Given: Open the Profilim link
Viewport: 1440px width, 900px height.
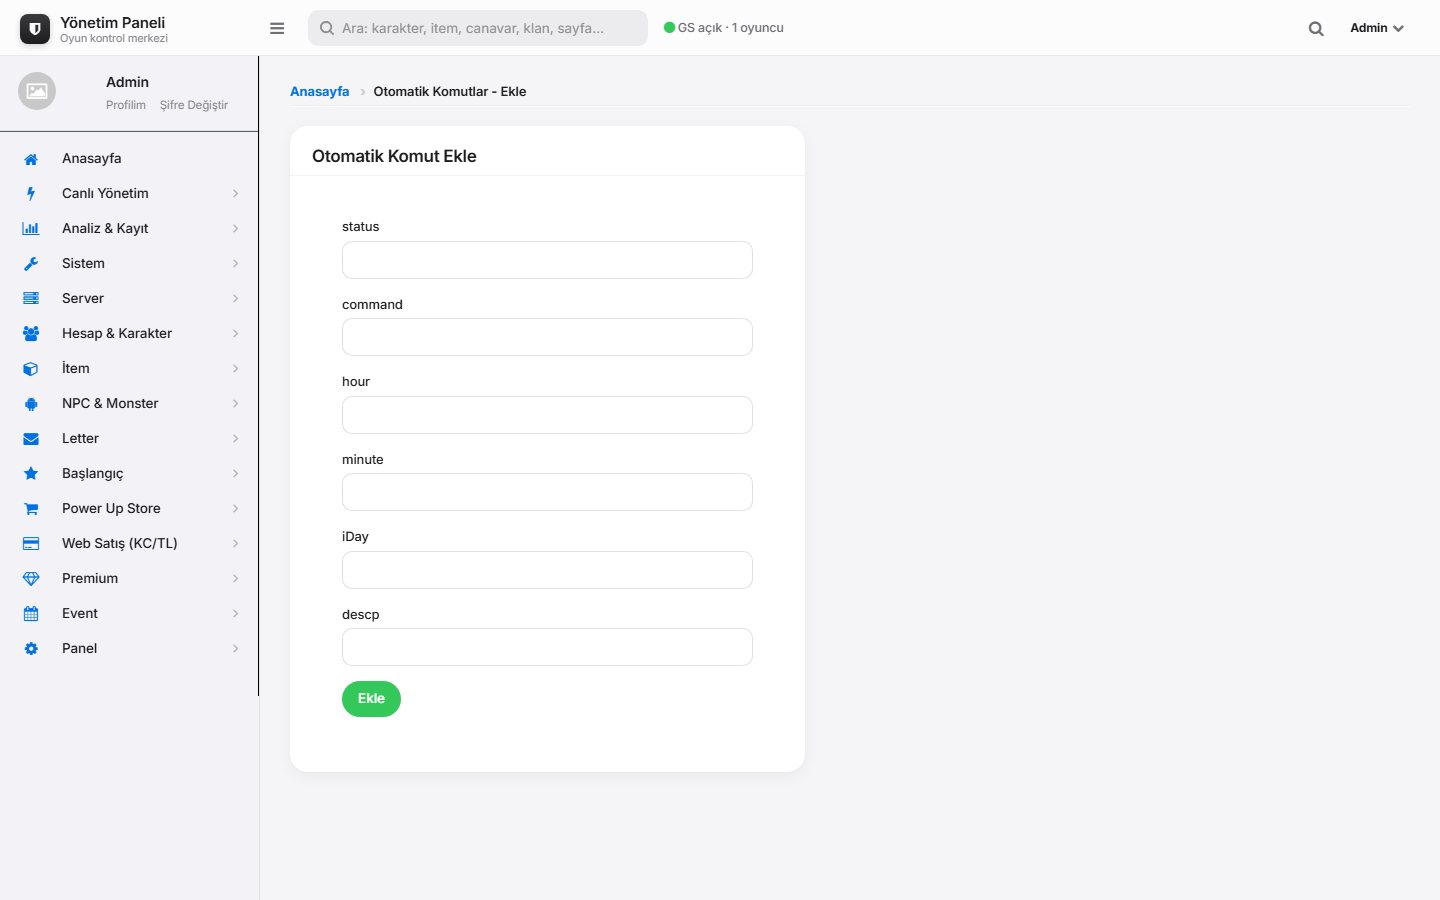Looking at the screenshot, I should pos(126,105).
